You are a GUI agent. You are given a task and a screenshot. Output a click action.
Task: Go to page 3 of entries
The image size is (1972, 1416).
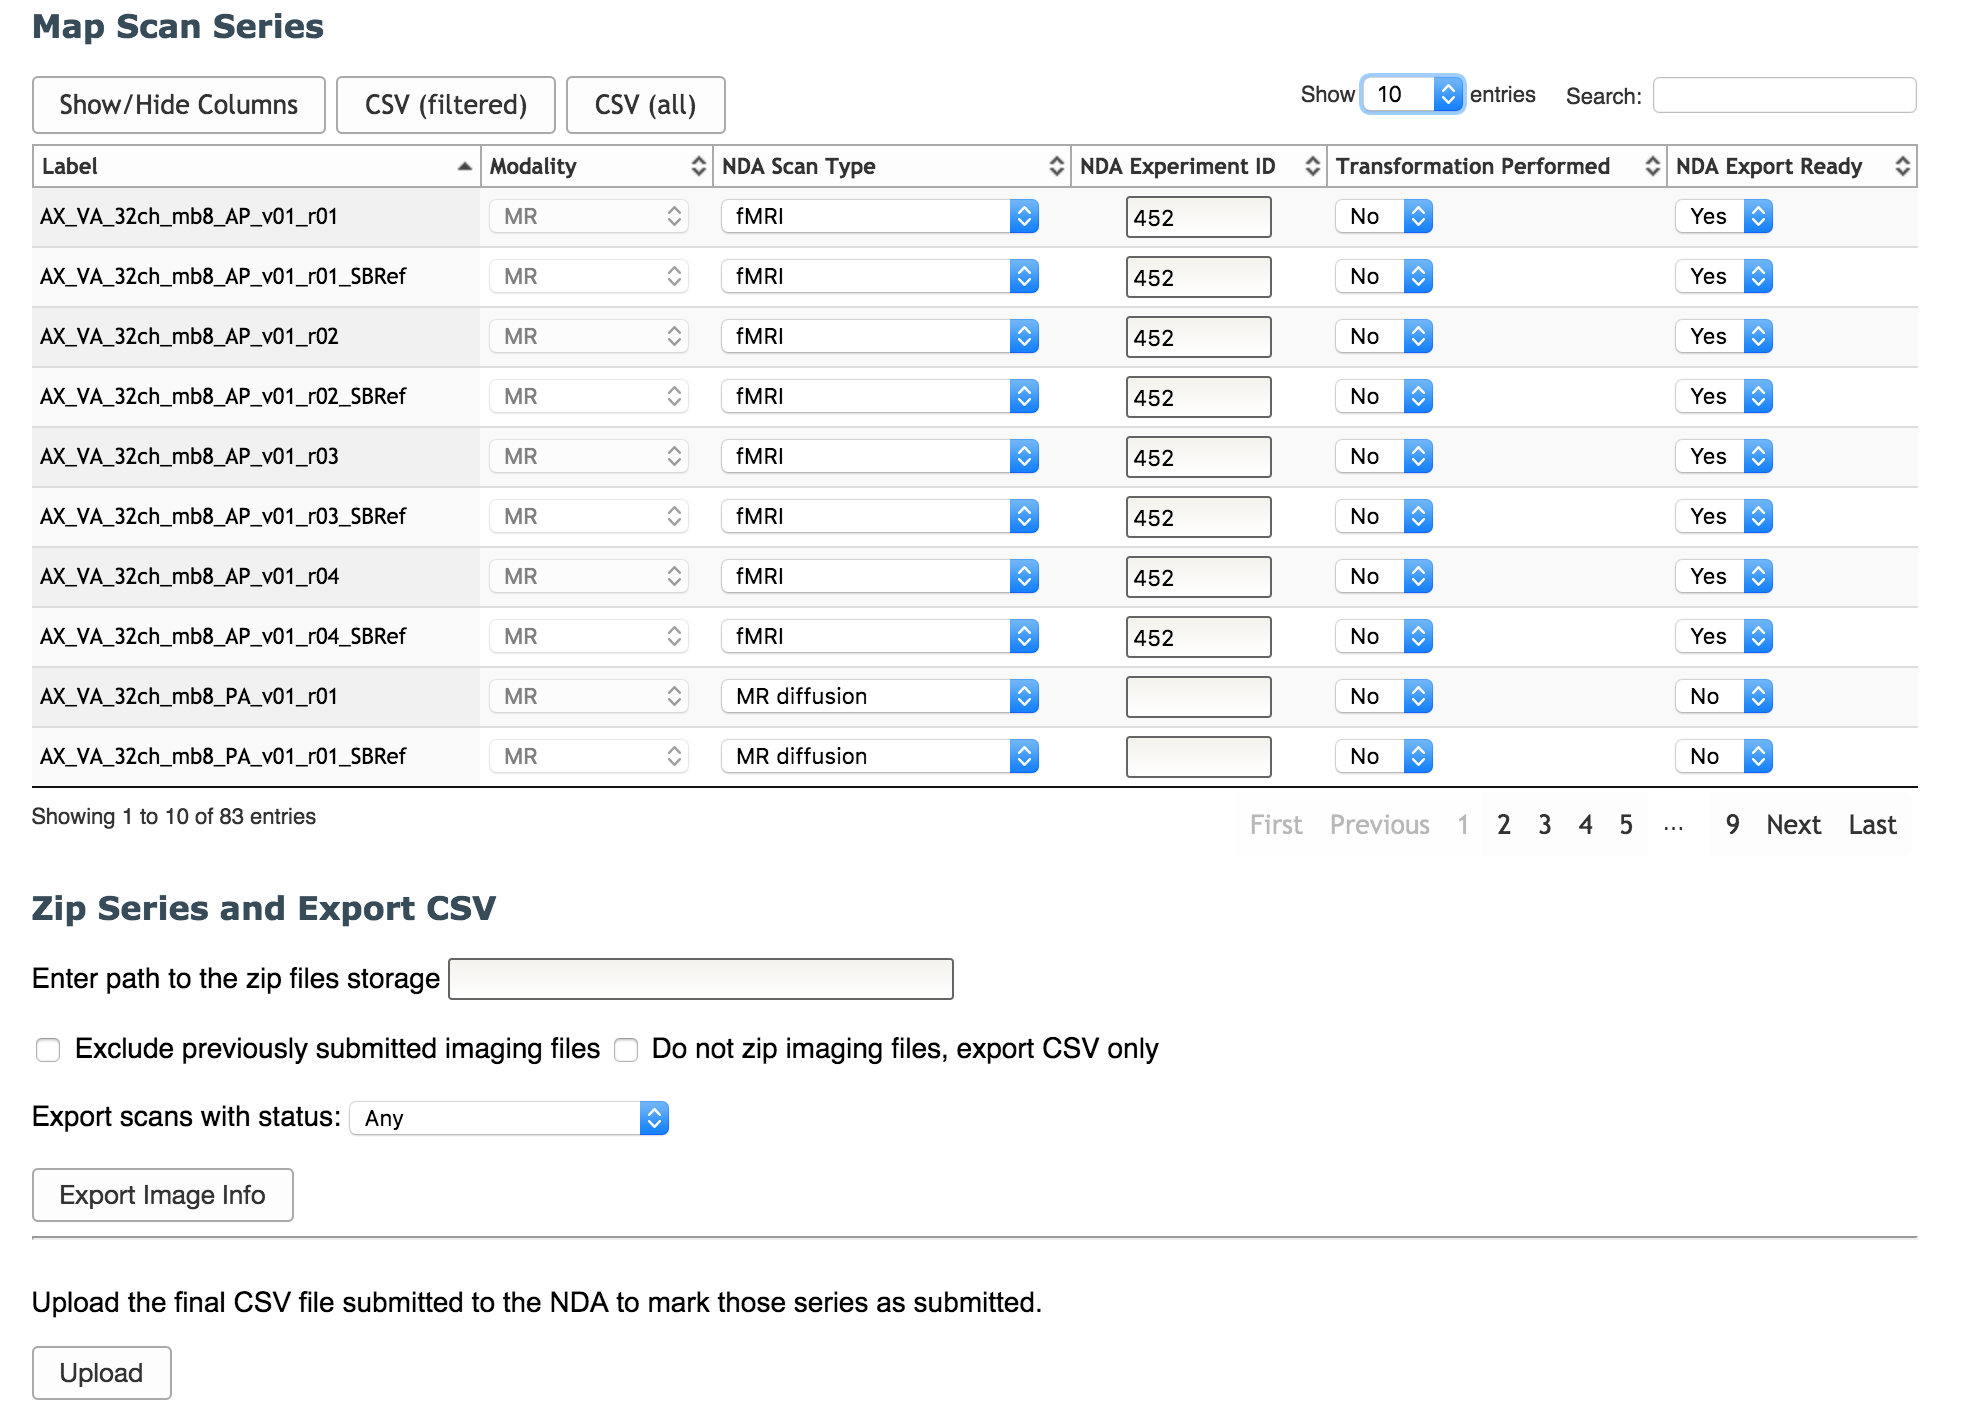(x=1544, y=825)
